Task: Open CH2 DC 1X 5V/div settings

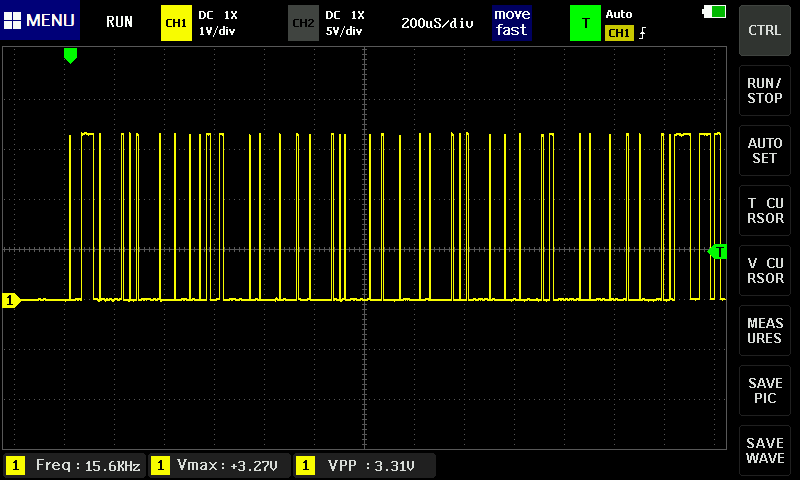Action: point(345,23)
